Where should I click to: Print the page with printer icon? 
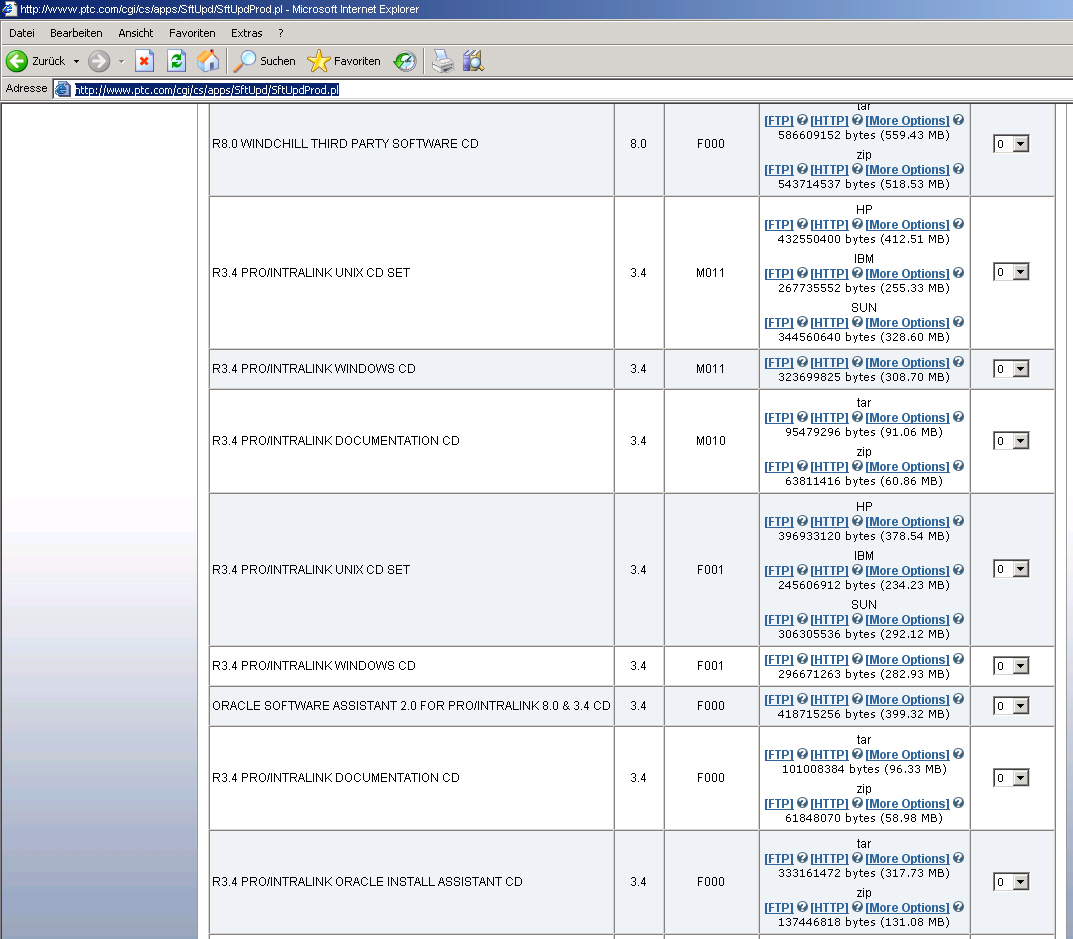coord(443,61)
